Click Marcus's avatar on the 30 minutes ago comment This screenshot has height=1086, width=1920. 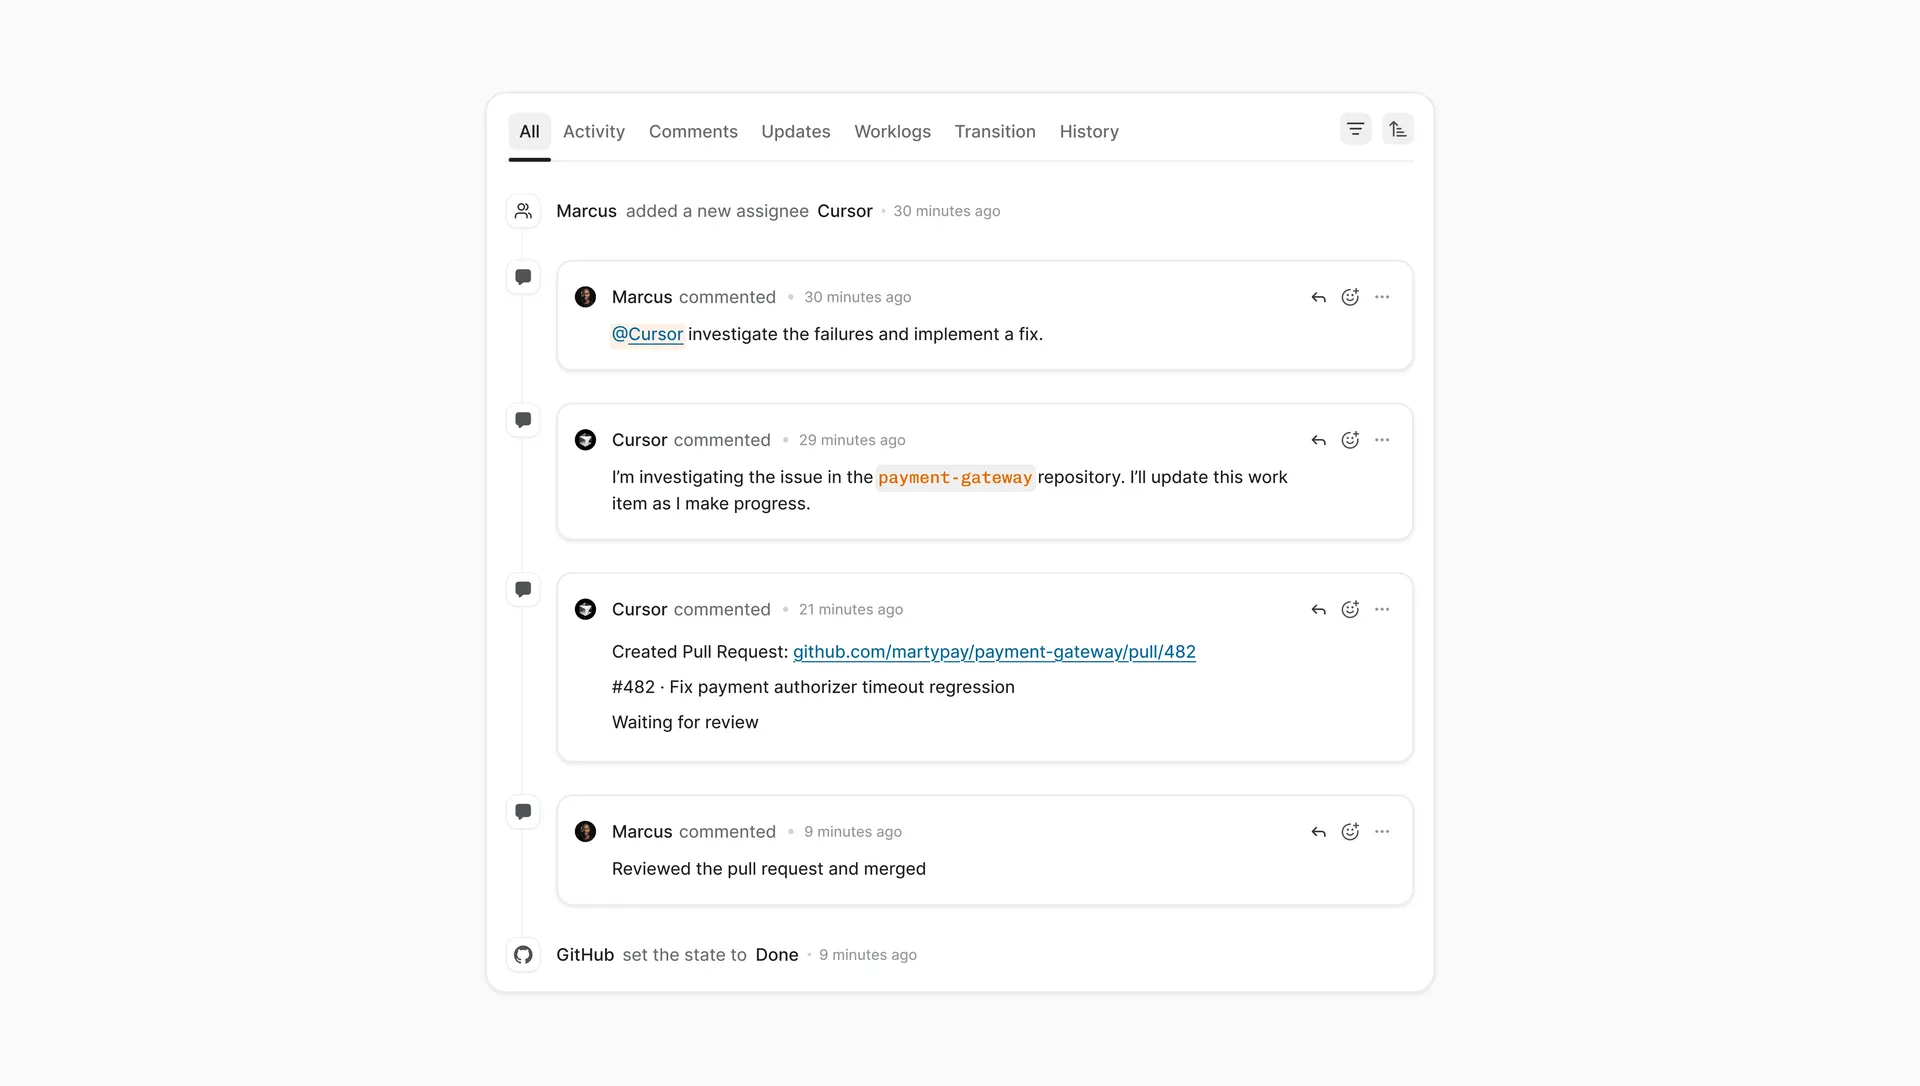click(586, 297)
